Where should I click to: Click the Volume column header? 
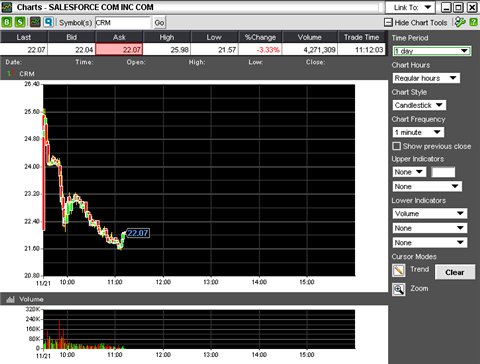[310, 37]
